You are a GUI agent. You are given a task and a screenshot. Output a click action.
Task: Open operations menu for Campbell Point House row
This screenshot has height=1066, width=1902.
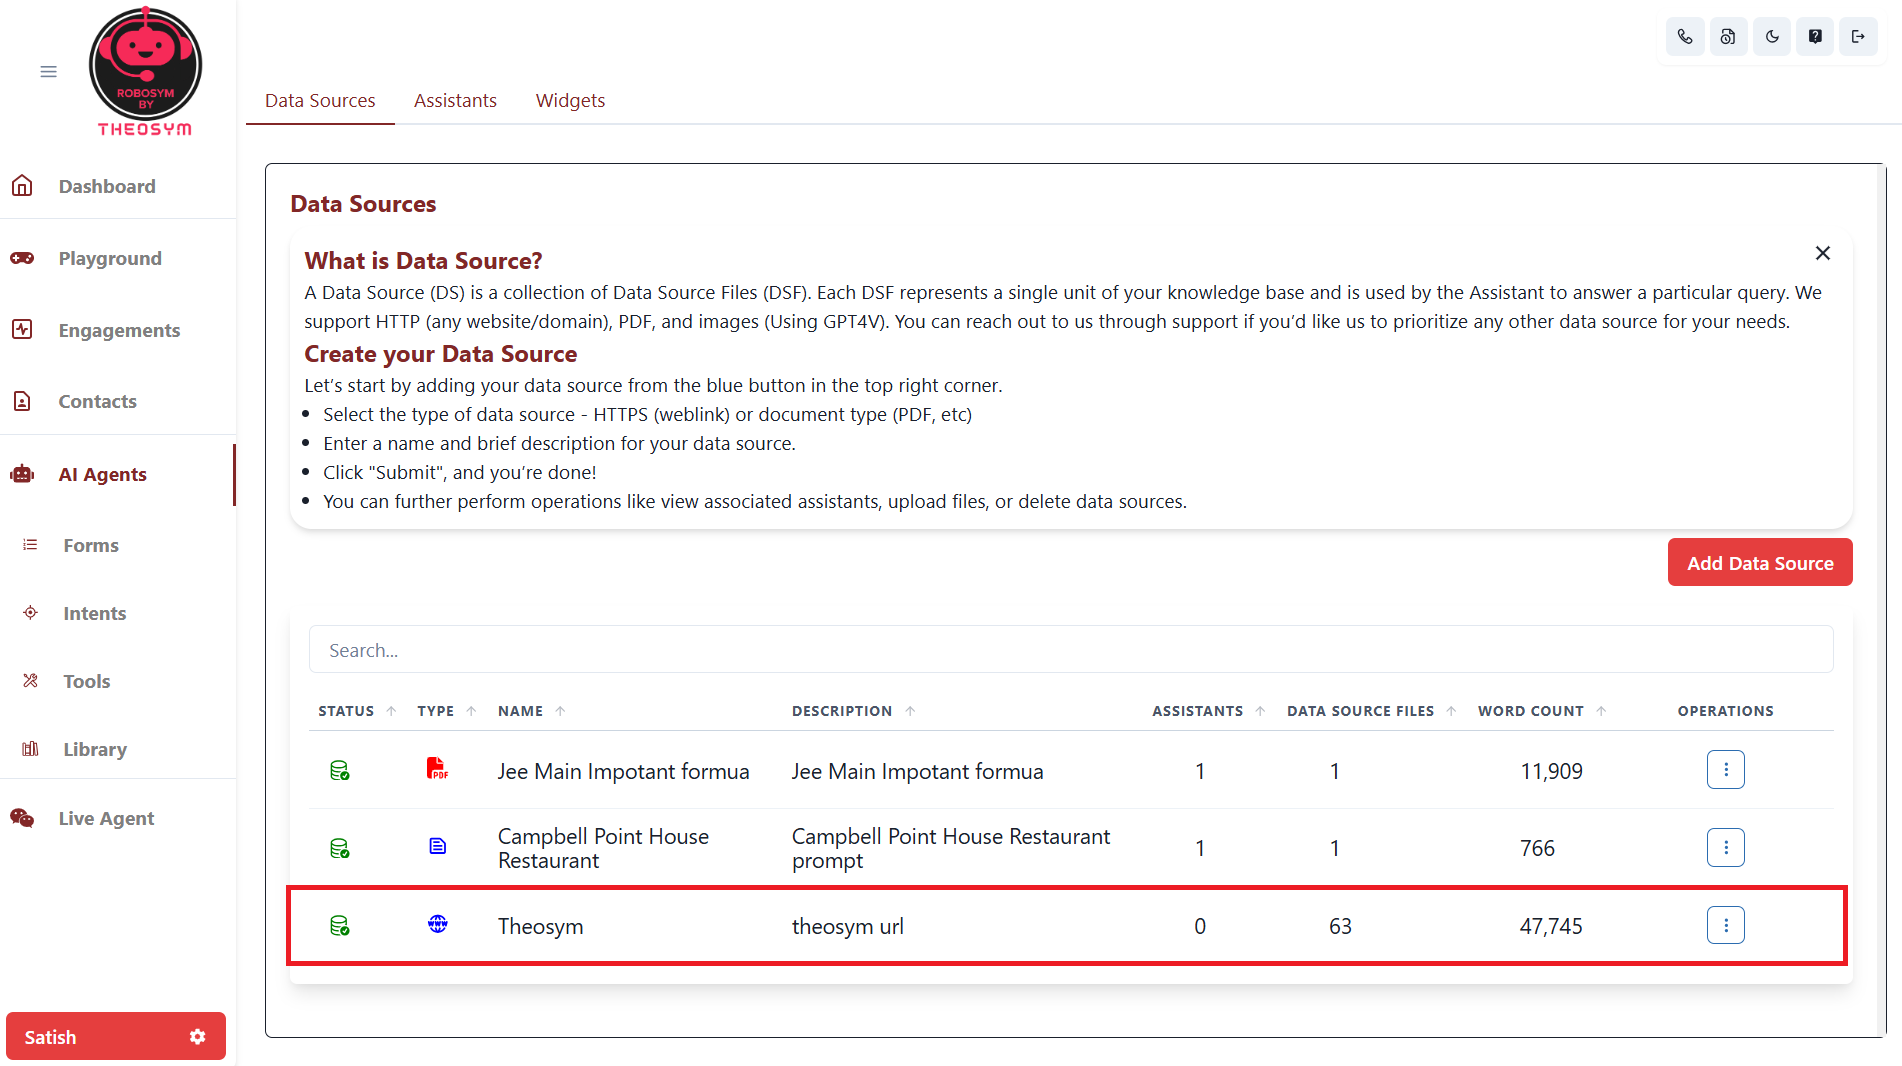tap(1726, 848)
